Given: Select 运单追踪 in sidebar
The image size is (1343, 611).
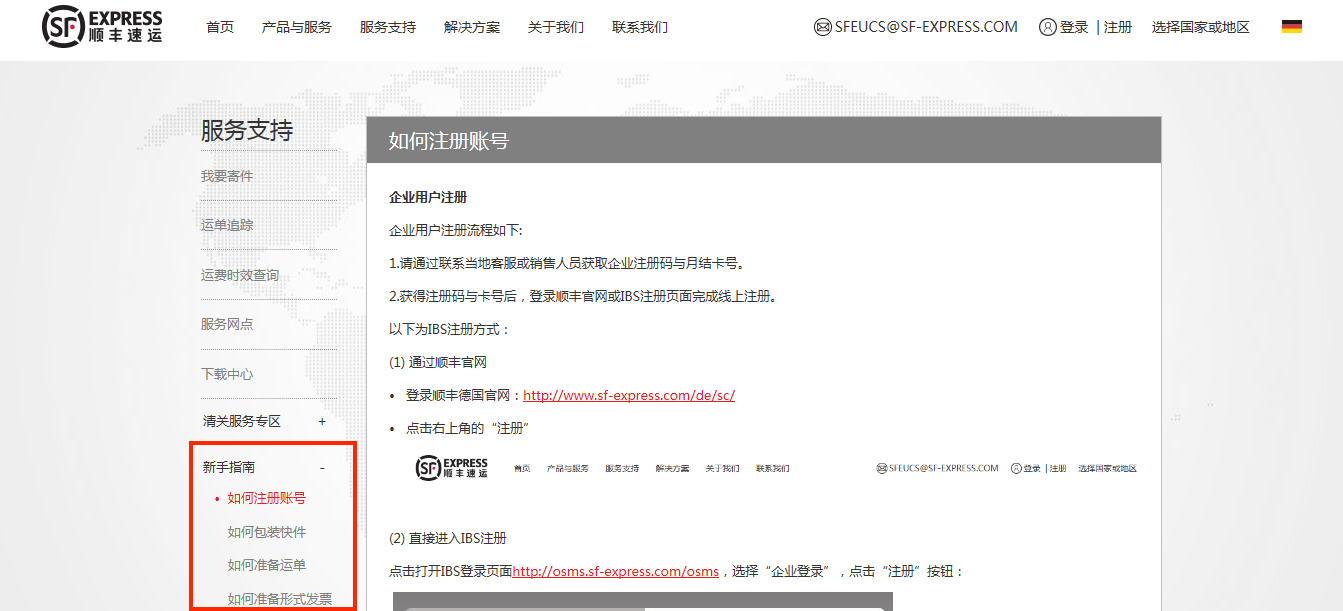Looking at the screenshot, I should point(227,225).
